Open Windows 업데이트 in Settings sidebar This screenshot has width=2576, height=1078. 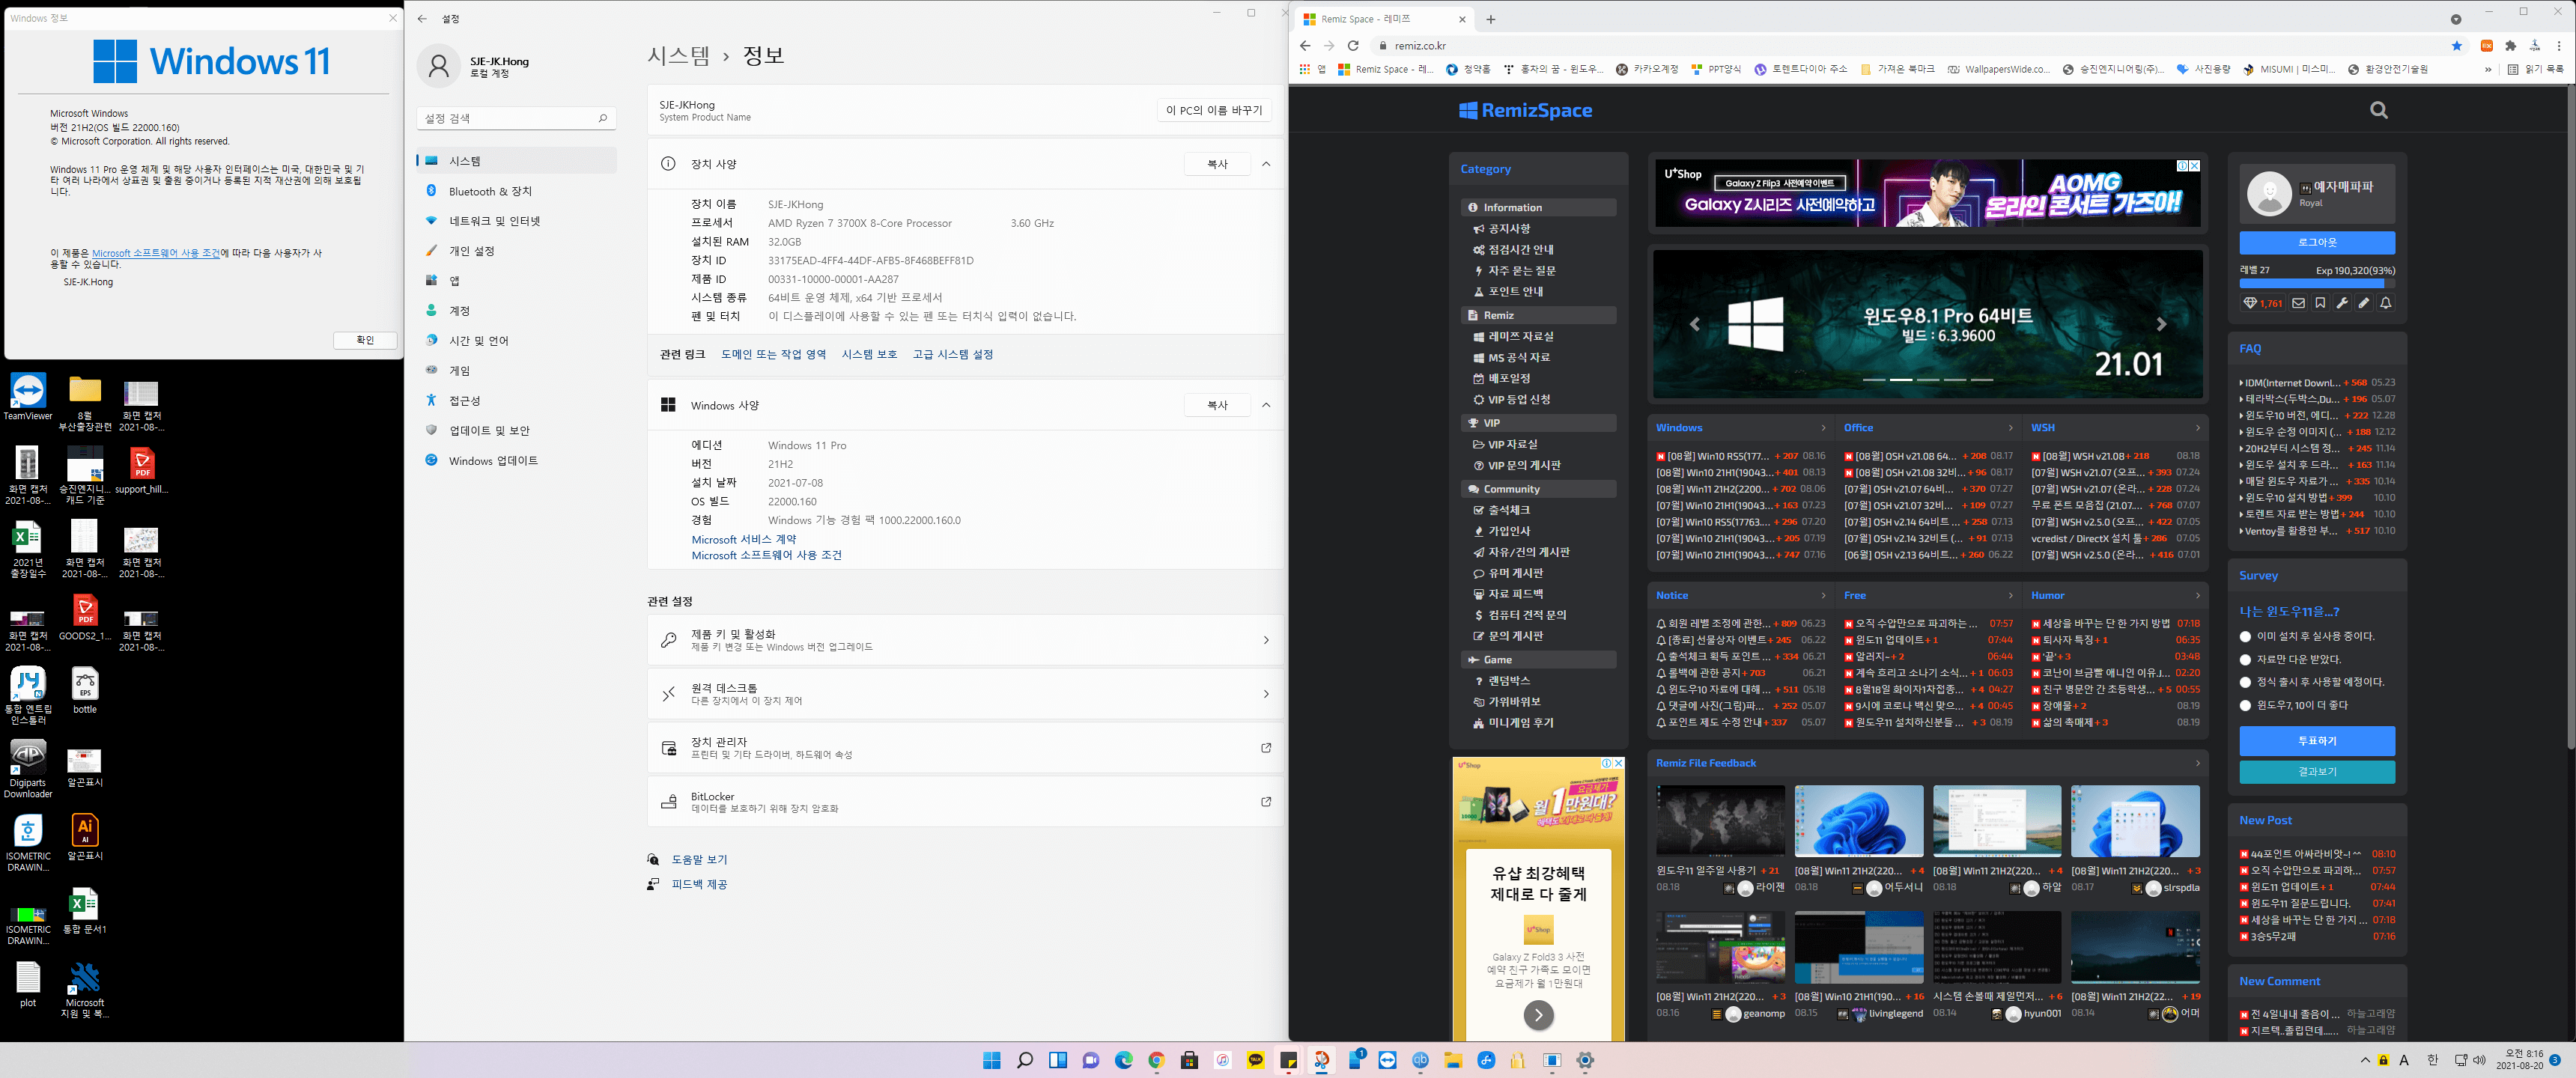516,461
